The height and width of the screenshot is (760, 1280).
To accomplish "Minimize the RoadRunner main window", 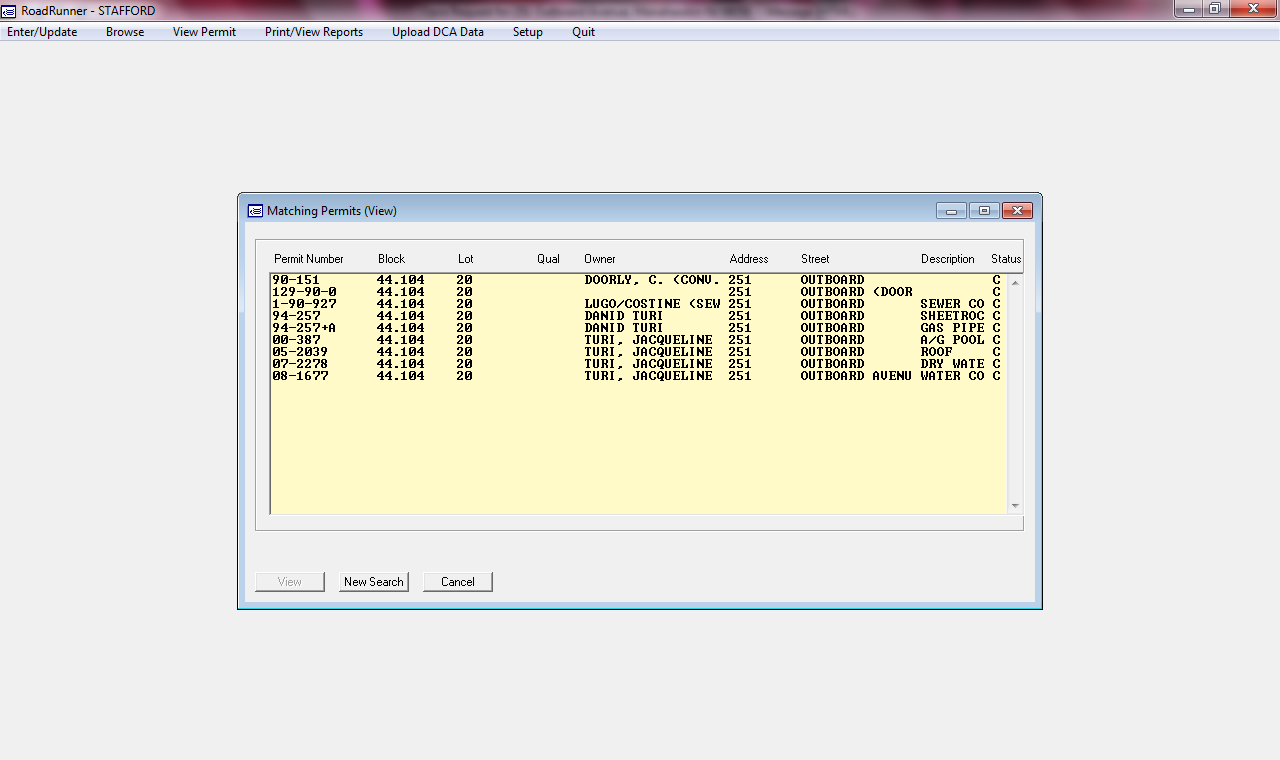I will 1187,9.
